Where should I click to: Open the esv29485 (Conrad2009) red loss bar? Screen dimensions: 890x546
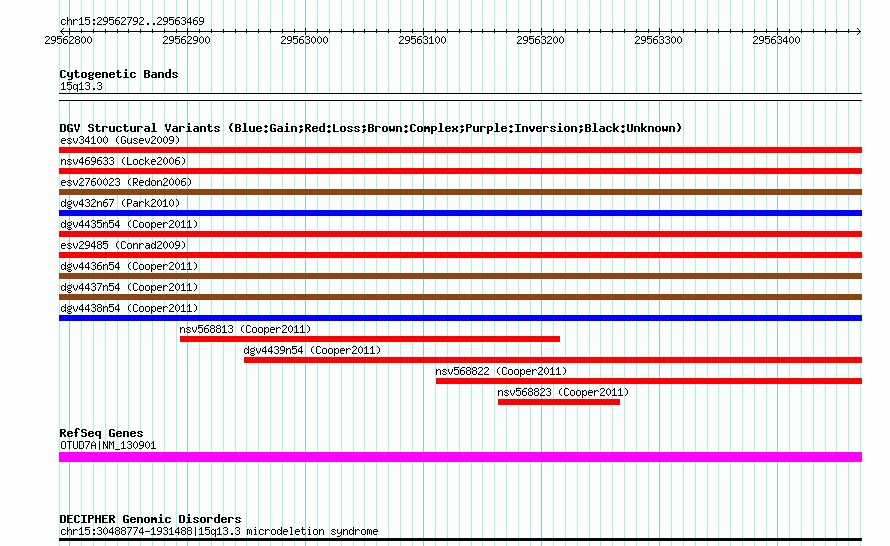coord(460,255)
